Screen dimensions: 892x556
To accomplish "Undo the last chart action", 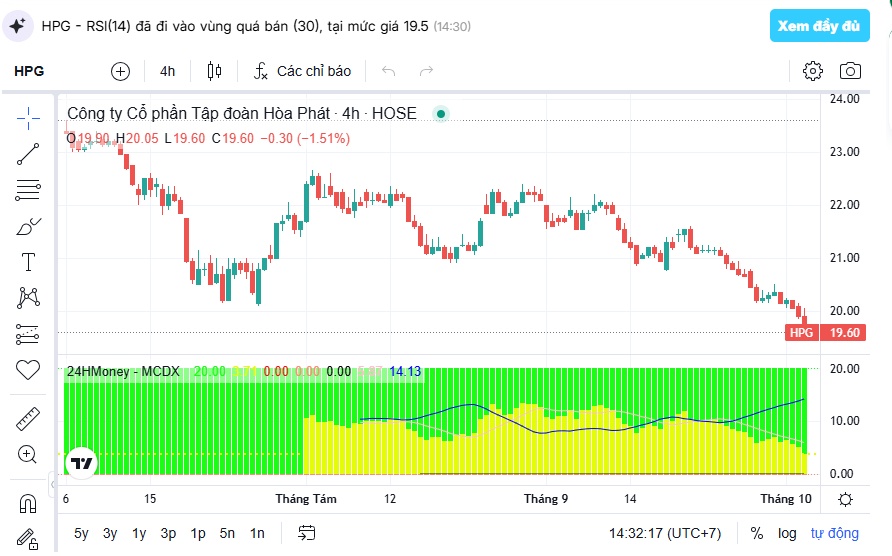I will coord(389,71).
